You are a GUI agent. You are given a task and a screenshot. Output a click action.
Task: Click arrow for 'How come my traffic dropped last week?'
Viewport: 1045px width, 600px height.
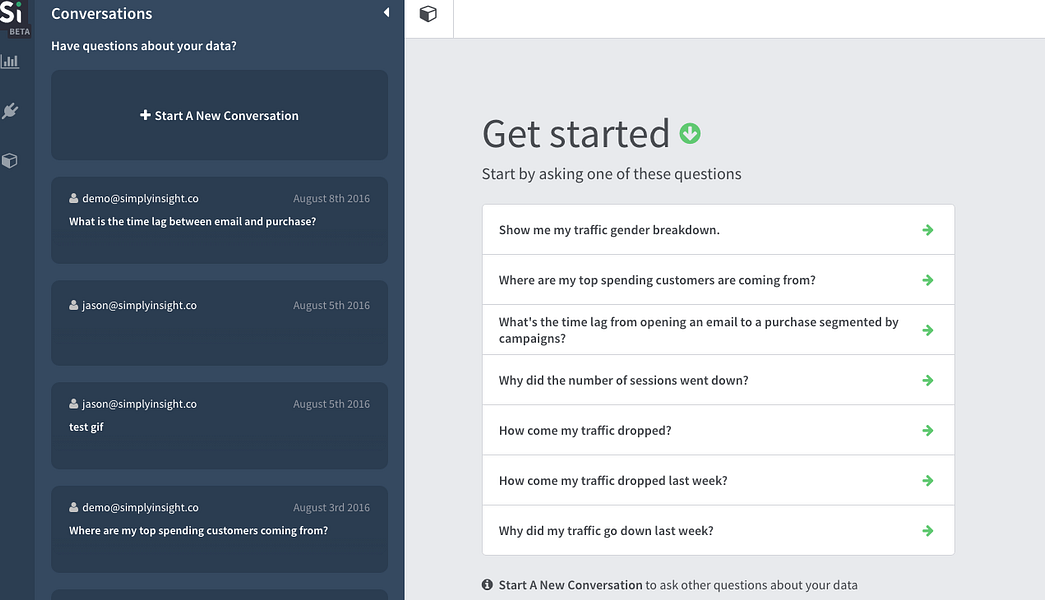coord(927,481)
